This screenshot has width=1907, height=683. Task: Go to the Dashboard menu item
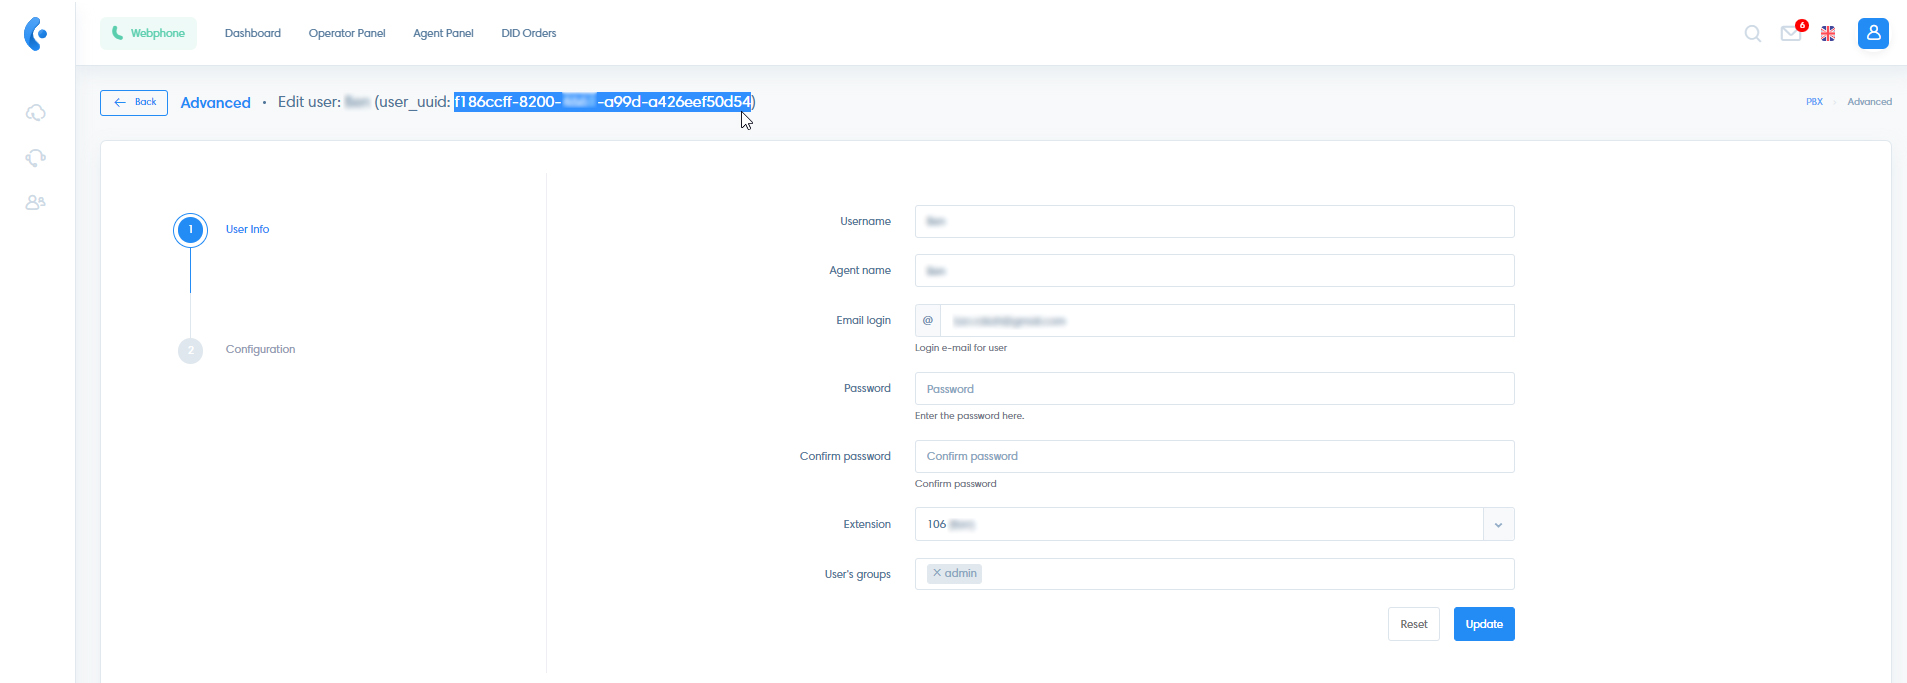[x=252, y=33]
